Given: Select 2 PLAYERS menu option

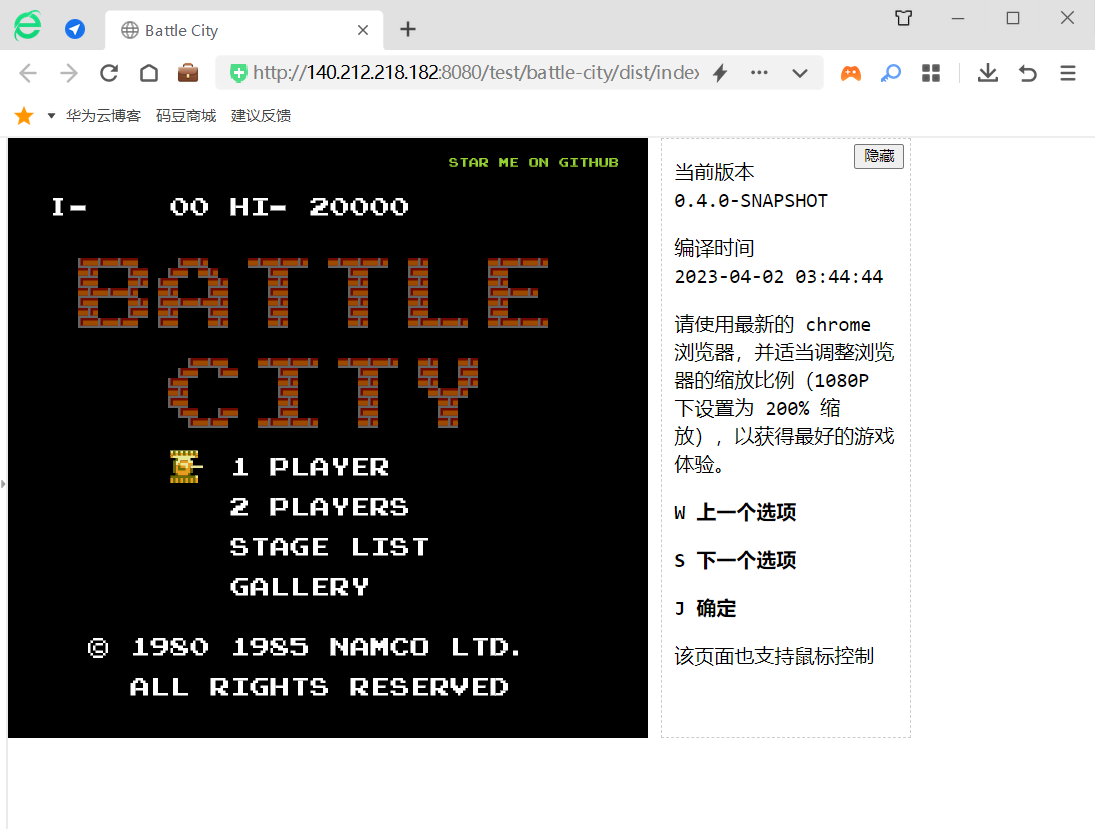Looking at the screenshot, I should point(319,507).
